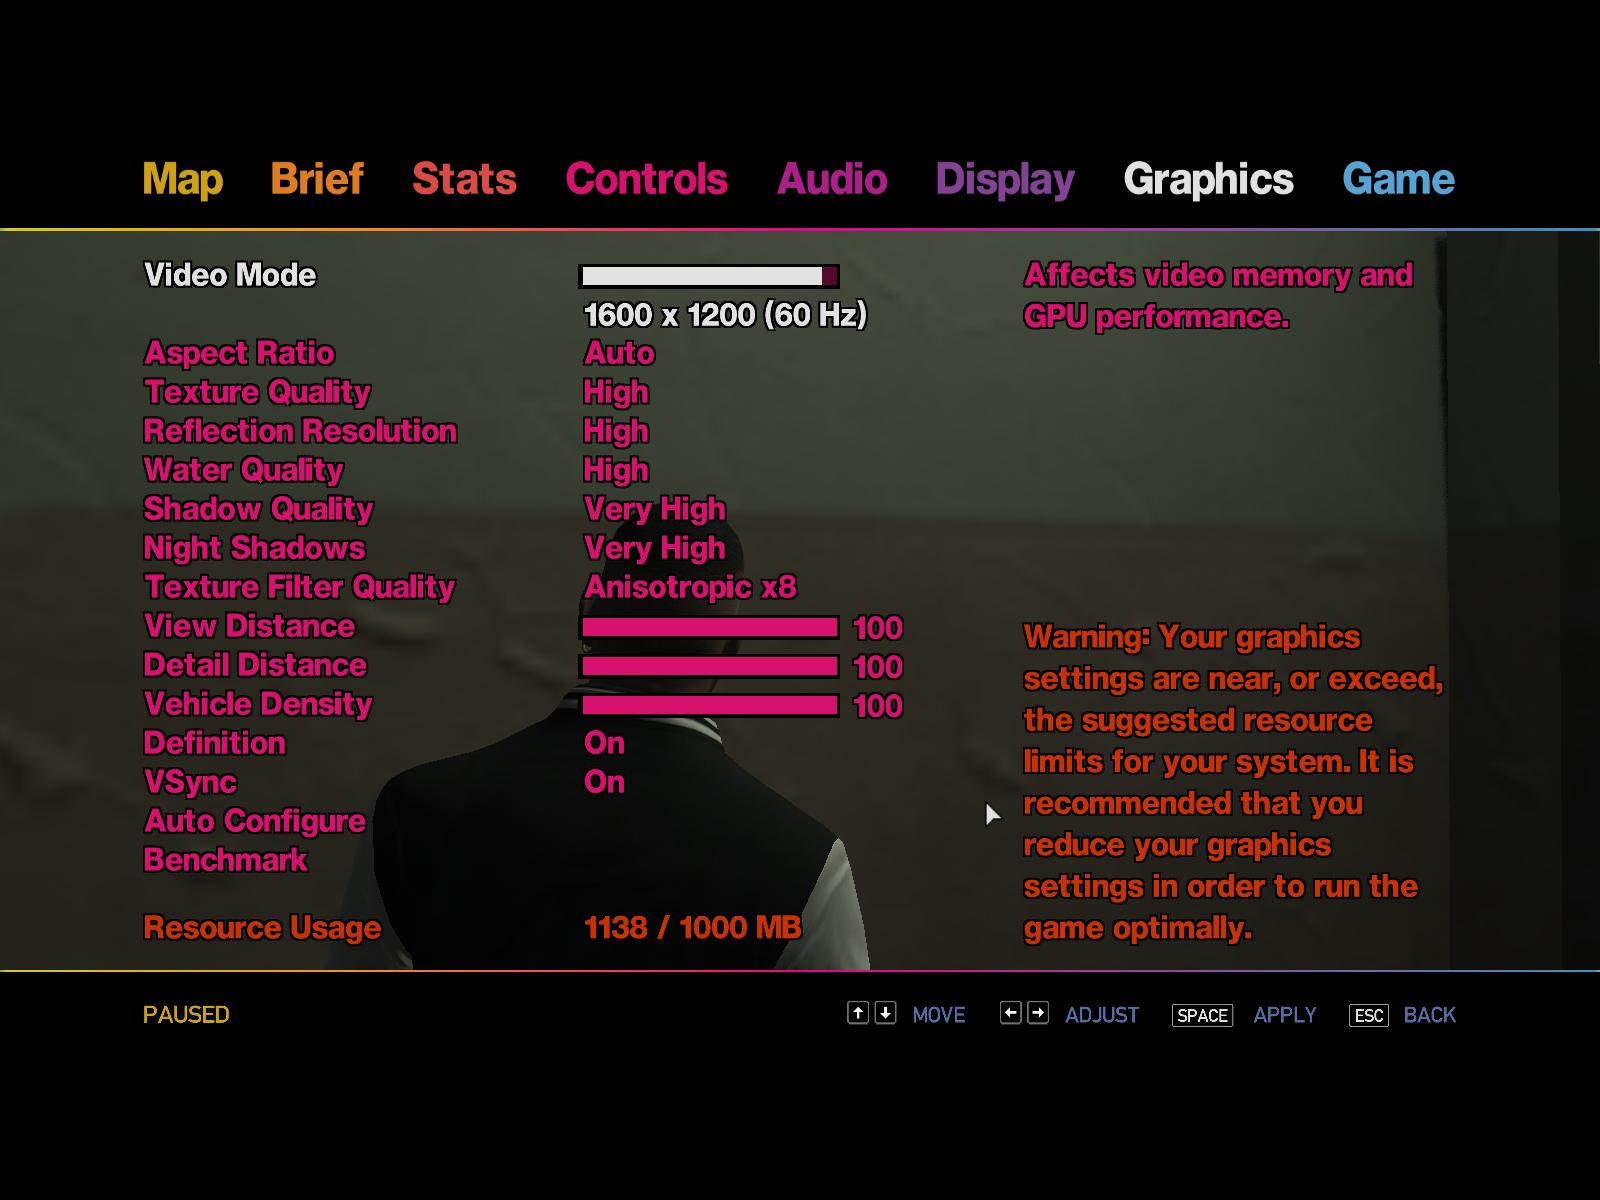Select the Auto Configure option
Image resolution: width=1600 pixels, height=1200 pixels.
255,821
